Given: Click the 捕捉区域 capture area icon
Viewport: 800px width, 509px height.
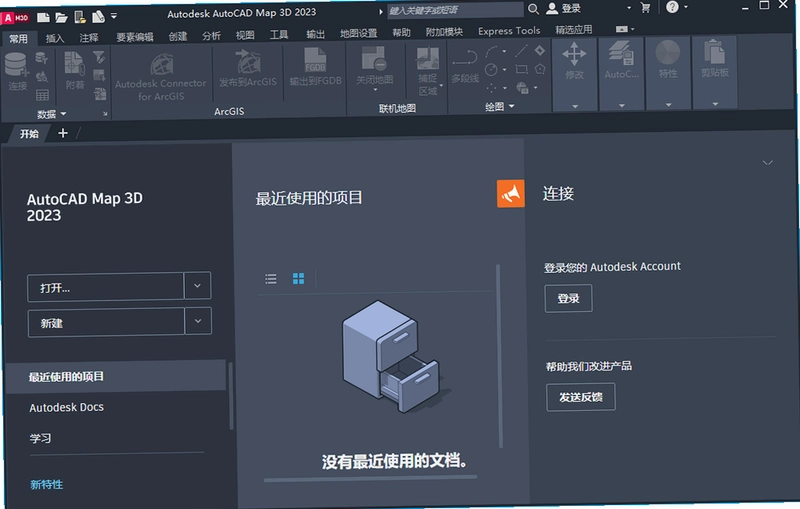Looking at the screenshot, I should (x=428, y=59).
